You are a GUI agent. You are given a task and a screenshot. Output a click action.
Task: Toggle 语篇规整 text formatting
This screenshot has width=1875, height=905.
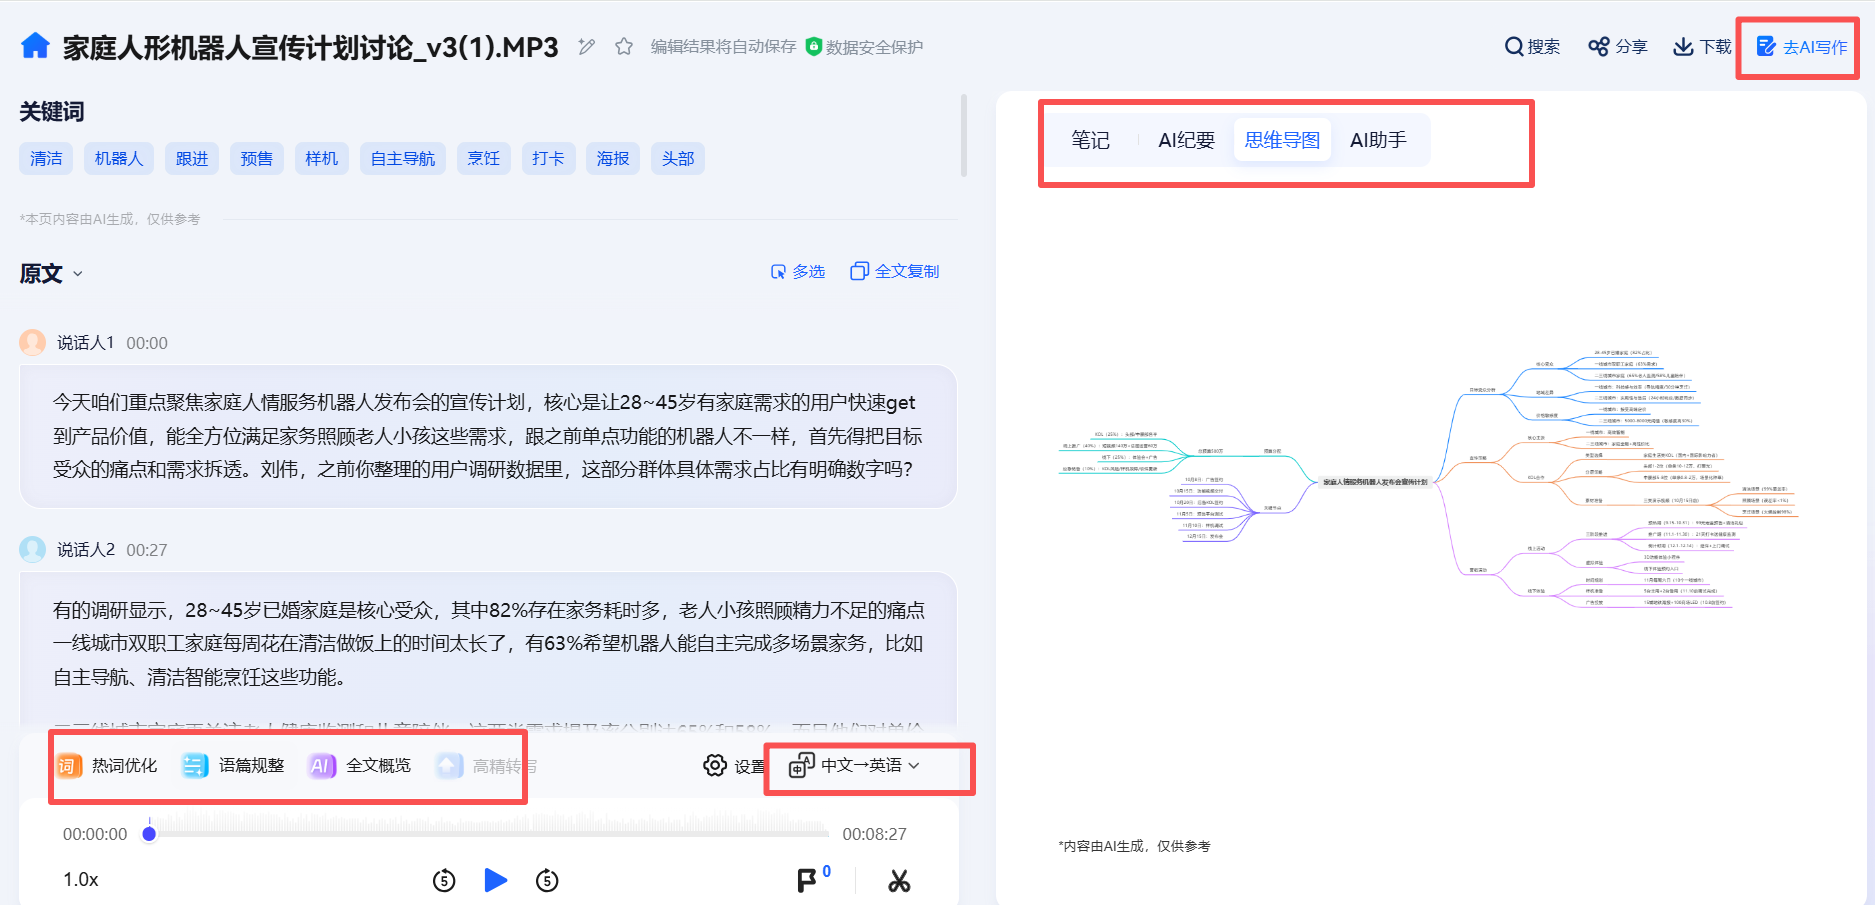[234, 766]
